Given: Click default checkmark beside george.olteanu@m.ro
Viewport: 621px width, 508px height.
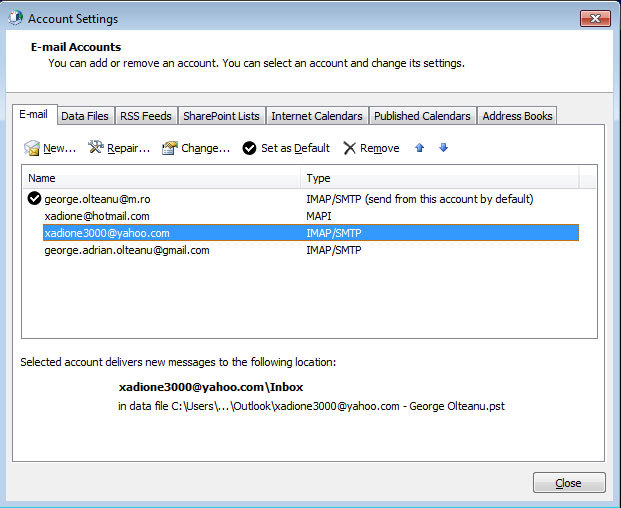Looking at the screenshot, I should [34, 198].
